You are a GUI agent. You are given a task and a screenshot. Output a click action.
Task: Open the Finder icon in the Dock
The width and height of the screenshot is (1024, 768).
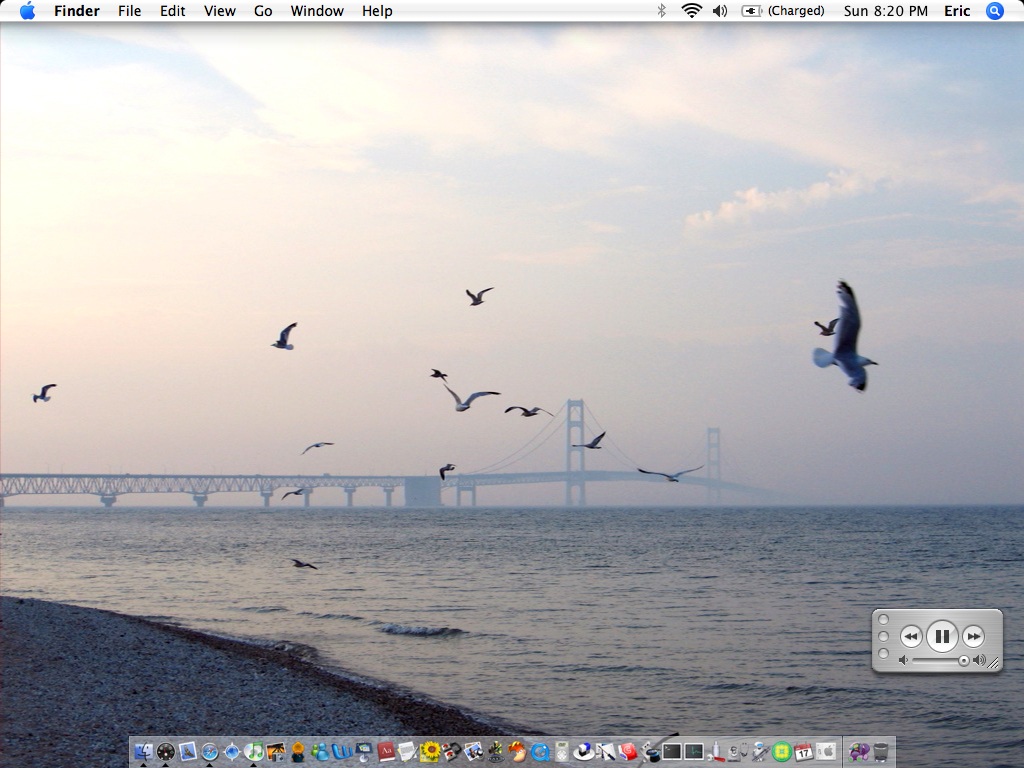pyautogui.click(x=143, y=752)
